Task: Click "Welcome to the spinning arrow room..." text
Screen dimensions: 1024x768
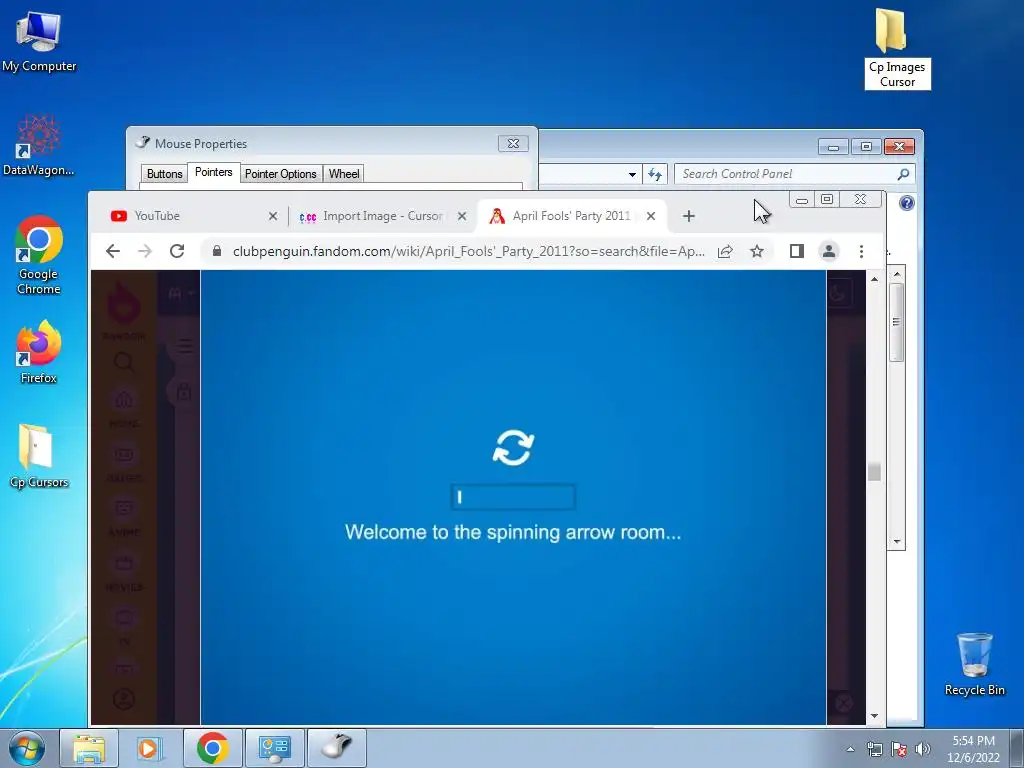Action: 513,532
